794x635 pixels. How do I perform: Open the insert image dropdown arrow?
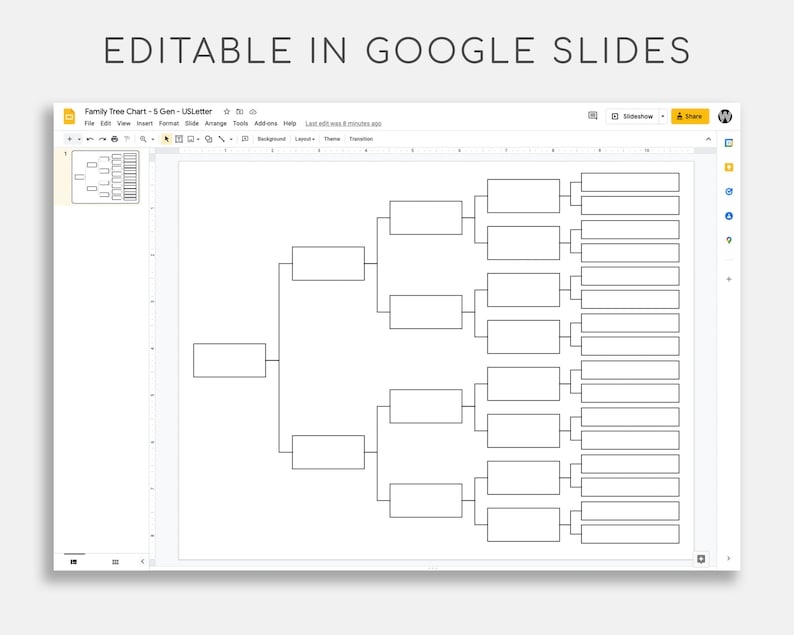coord(198,139)
